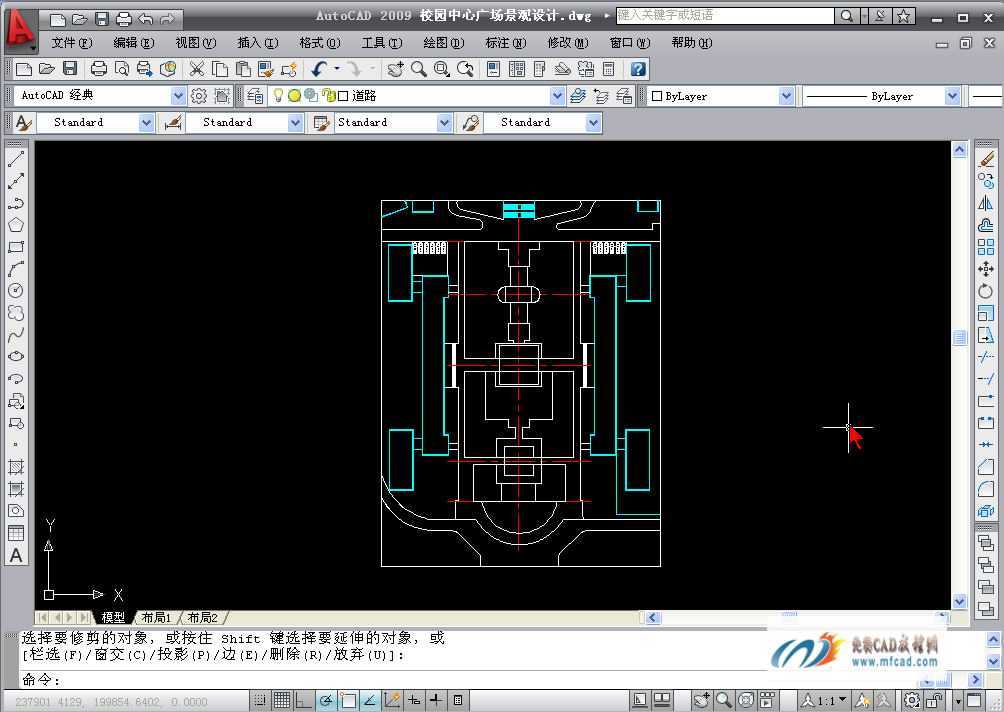The width and height of the screenshot is (1004, 712).
Task: Select the Revision Cloud tool
Action: [x=16, y=312]
